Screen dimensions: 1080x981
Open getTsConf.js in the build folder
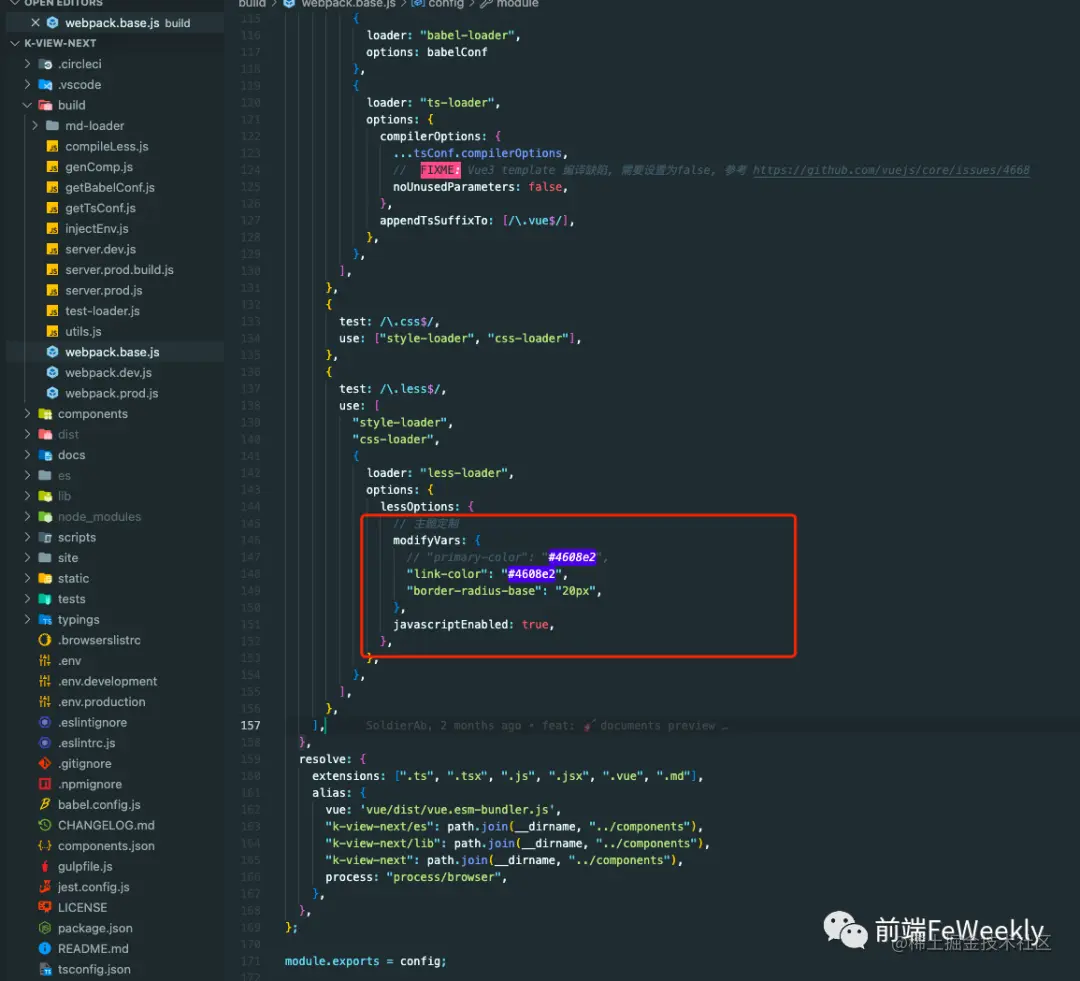pyautogui.click(x=101, y=208)
